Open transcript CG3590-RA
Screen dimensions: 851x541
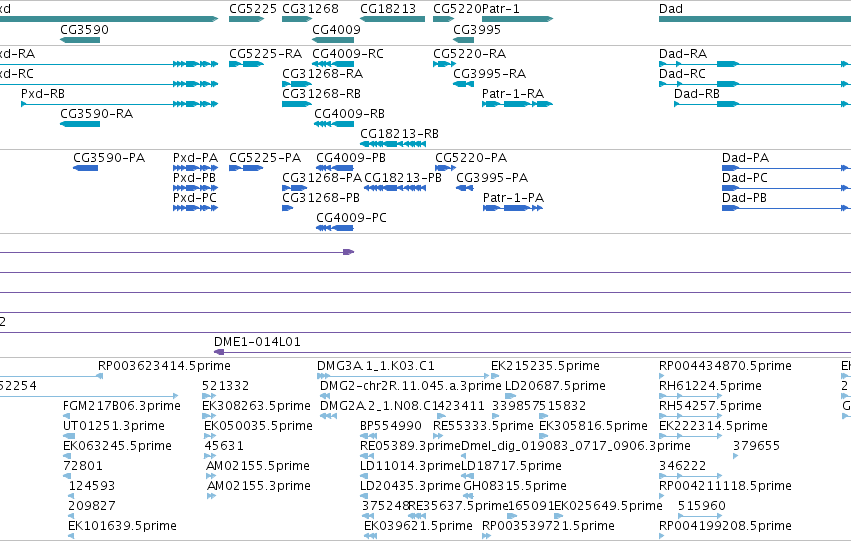80,124
